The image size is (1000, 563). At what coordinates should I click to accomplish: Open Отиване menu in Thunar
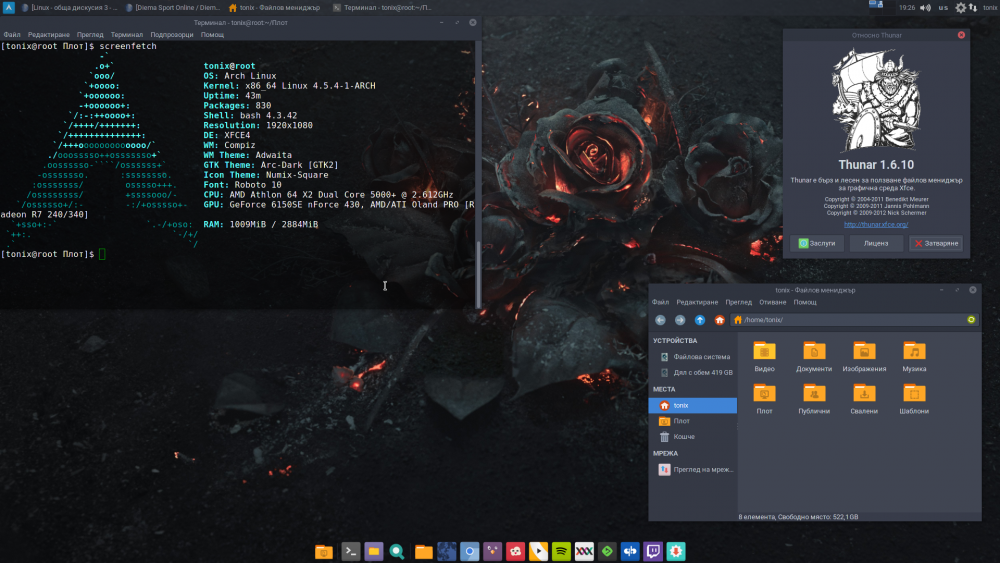772,302
